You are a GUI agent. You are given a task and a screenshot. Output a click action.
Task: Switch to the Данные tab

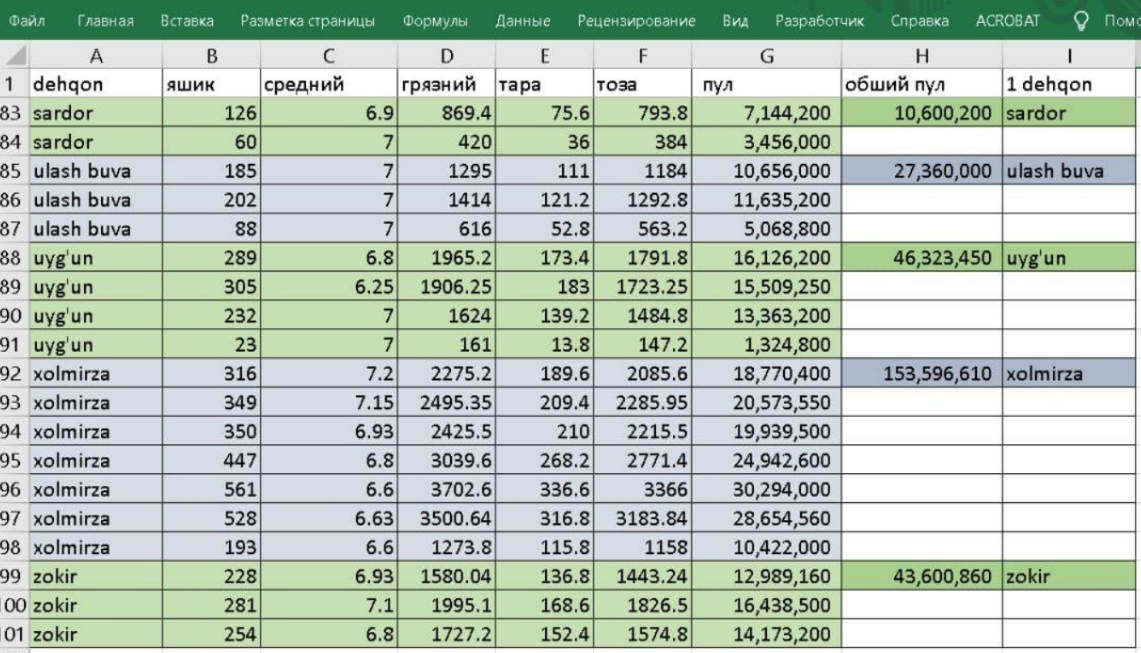tap(522, 20)
